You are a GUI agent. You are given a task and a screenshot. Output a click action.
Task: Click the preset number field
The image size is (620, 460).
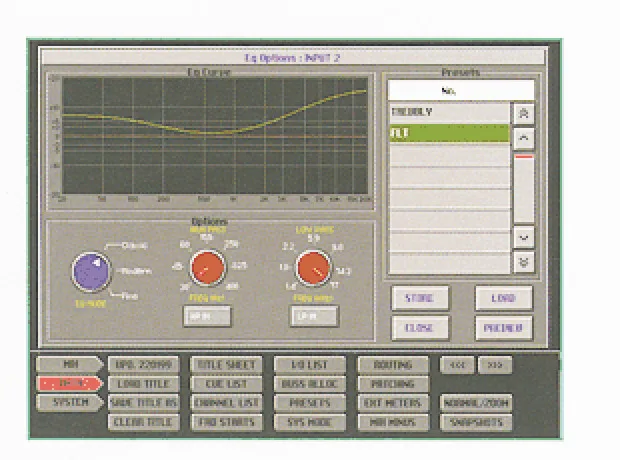pyautogui.click(x=461, y=91)
